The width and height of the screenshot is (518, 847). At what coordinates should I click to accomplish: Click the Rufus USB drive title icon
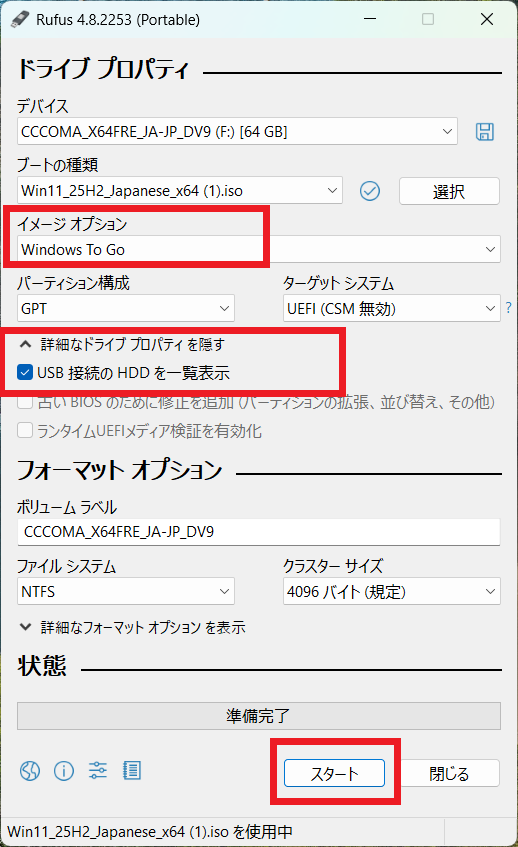point(19,19)
